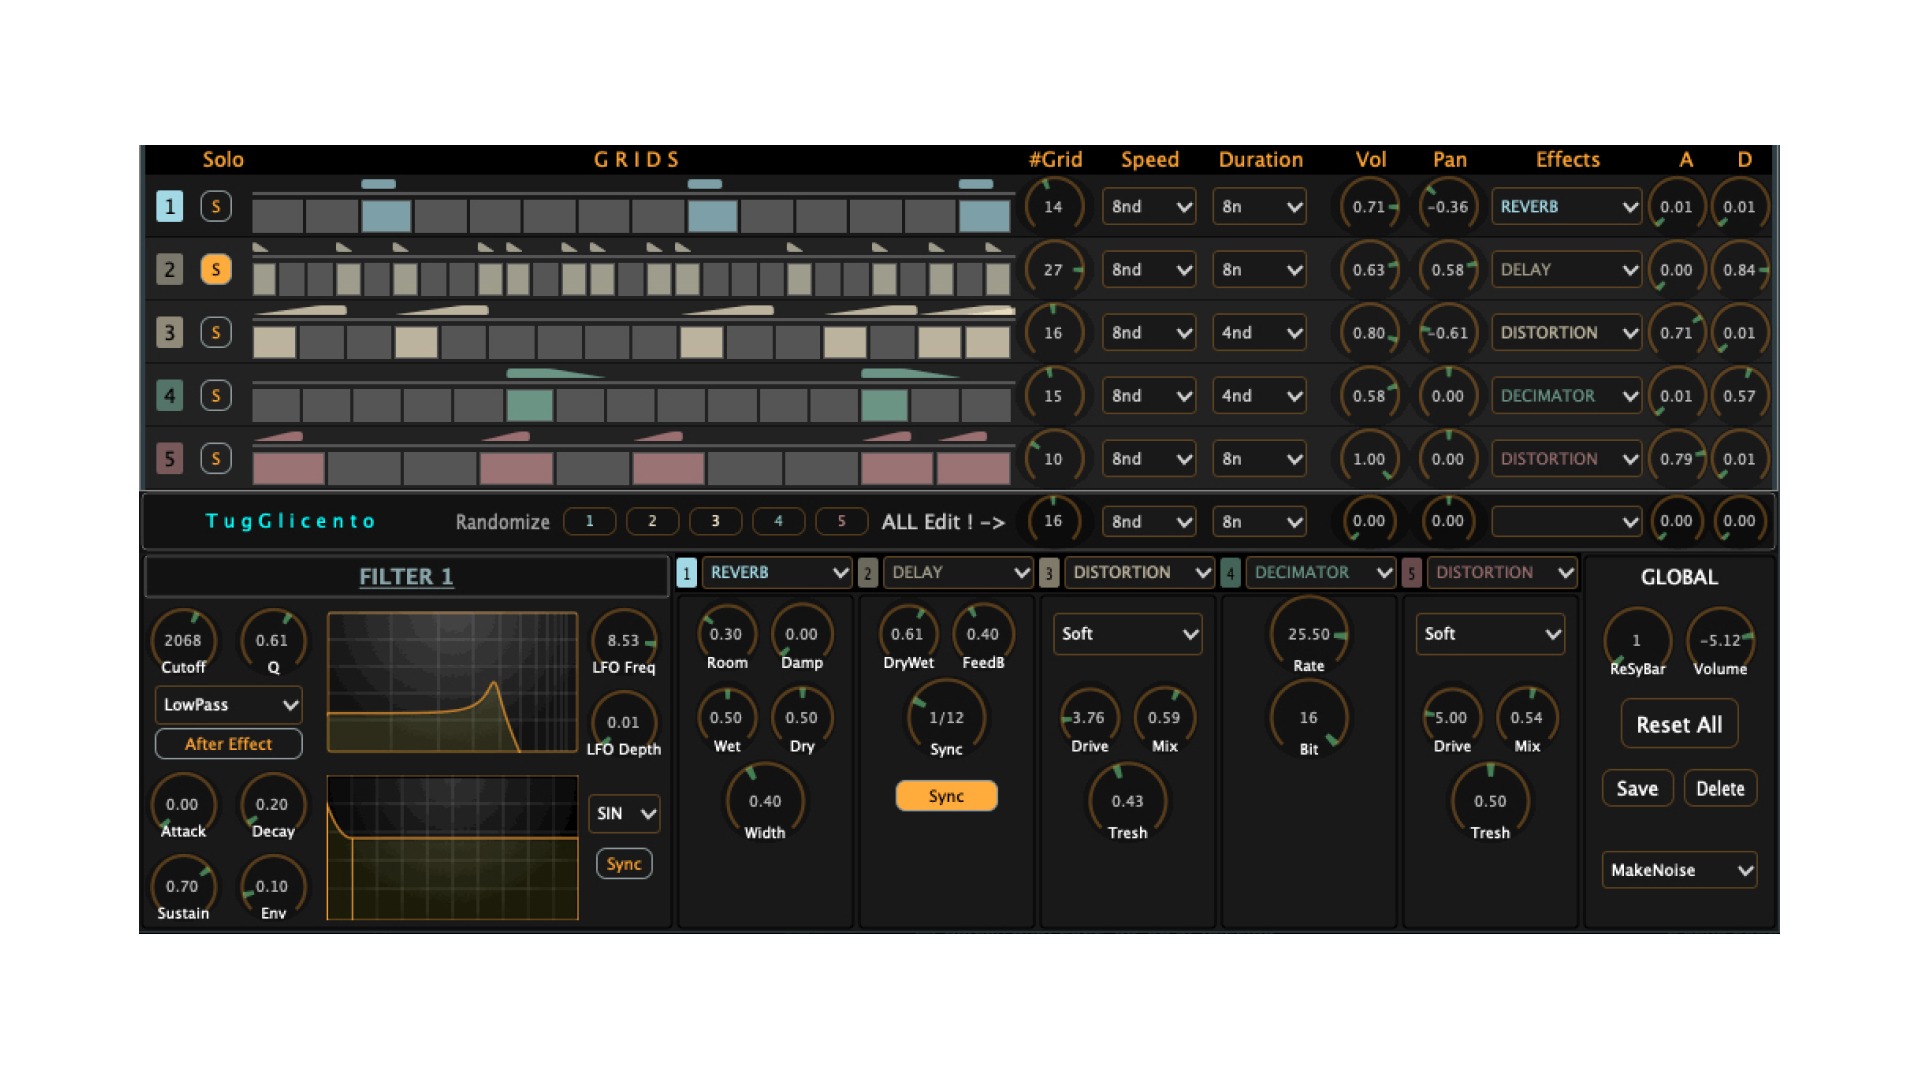Toggle the first grid step of track 3
The width and height of the screenshot is (1920, 1080).
click(x=274, y=342)
